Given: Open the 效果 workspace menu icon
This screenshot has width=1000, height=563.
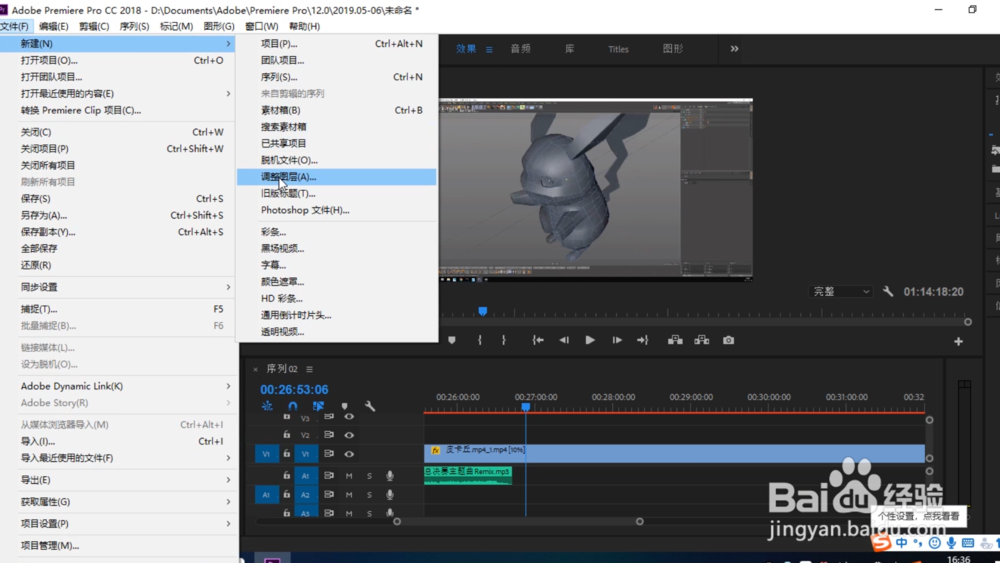Looking at the screenshot, I should tap(489, 50).
